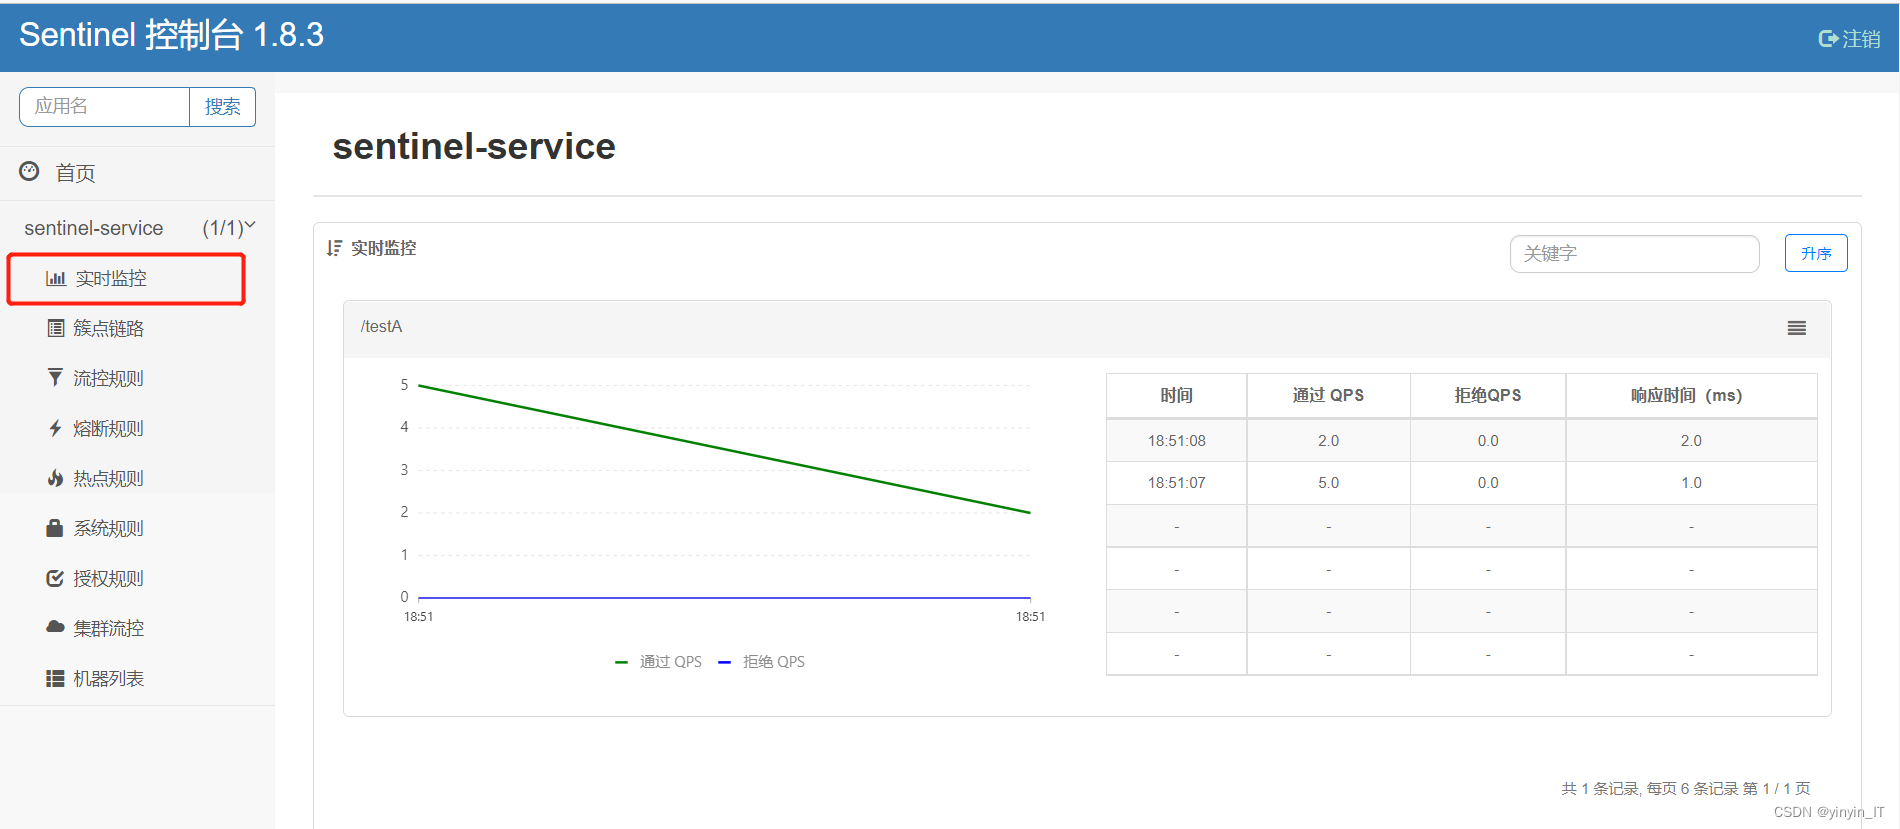Open 簇点链路 in the sidebar
This screenshot has height=829, width=1900.
108,328
